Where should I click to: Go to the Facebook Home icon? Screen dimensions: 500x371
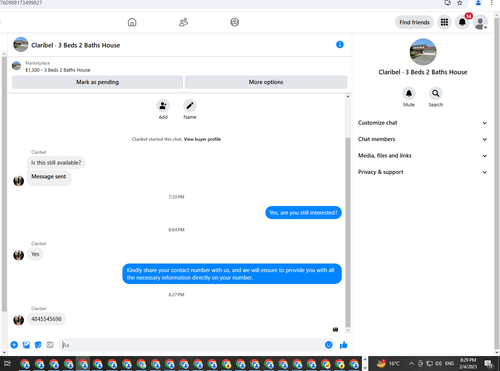(132, 22)
